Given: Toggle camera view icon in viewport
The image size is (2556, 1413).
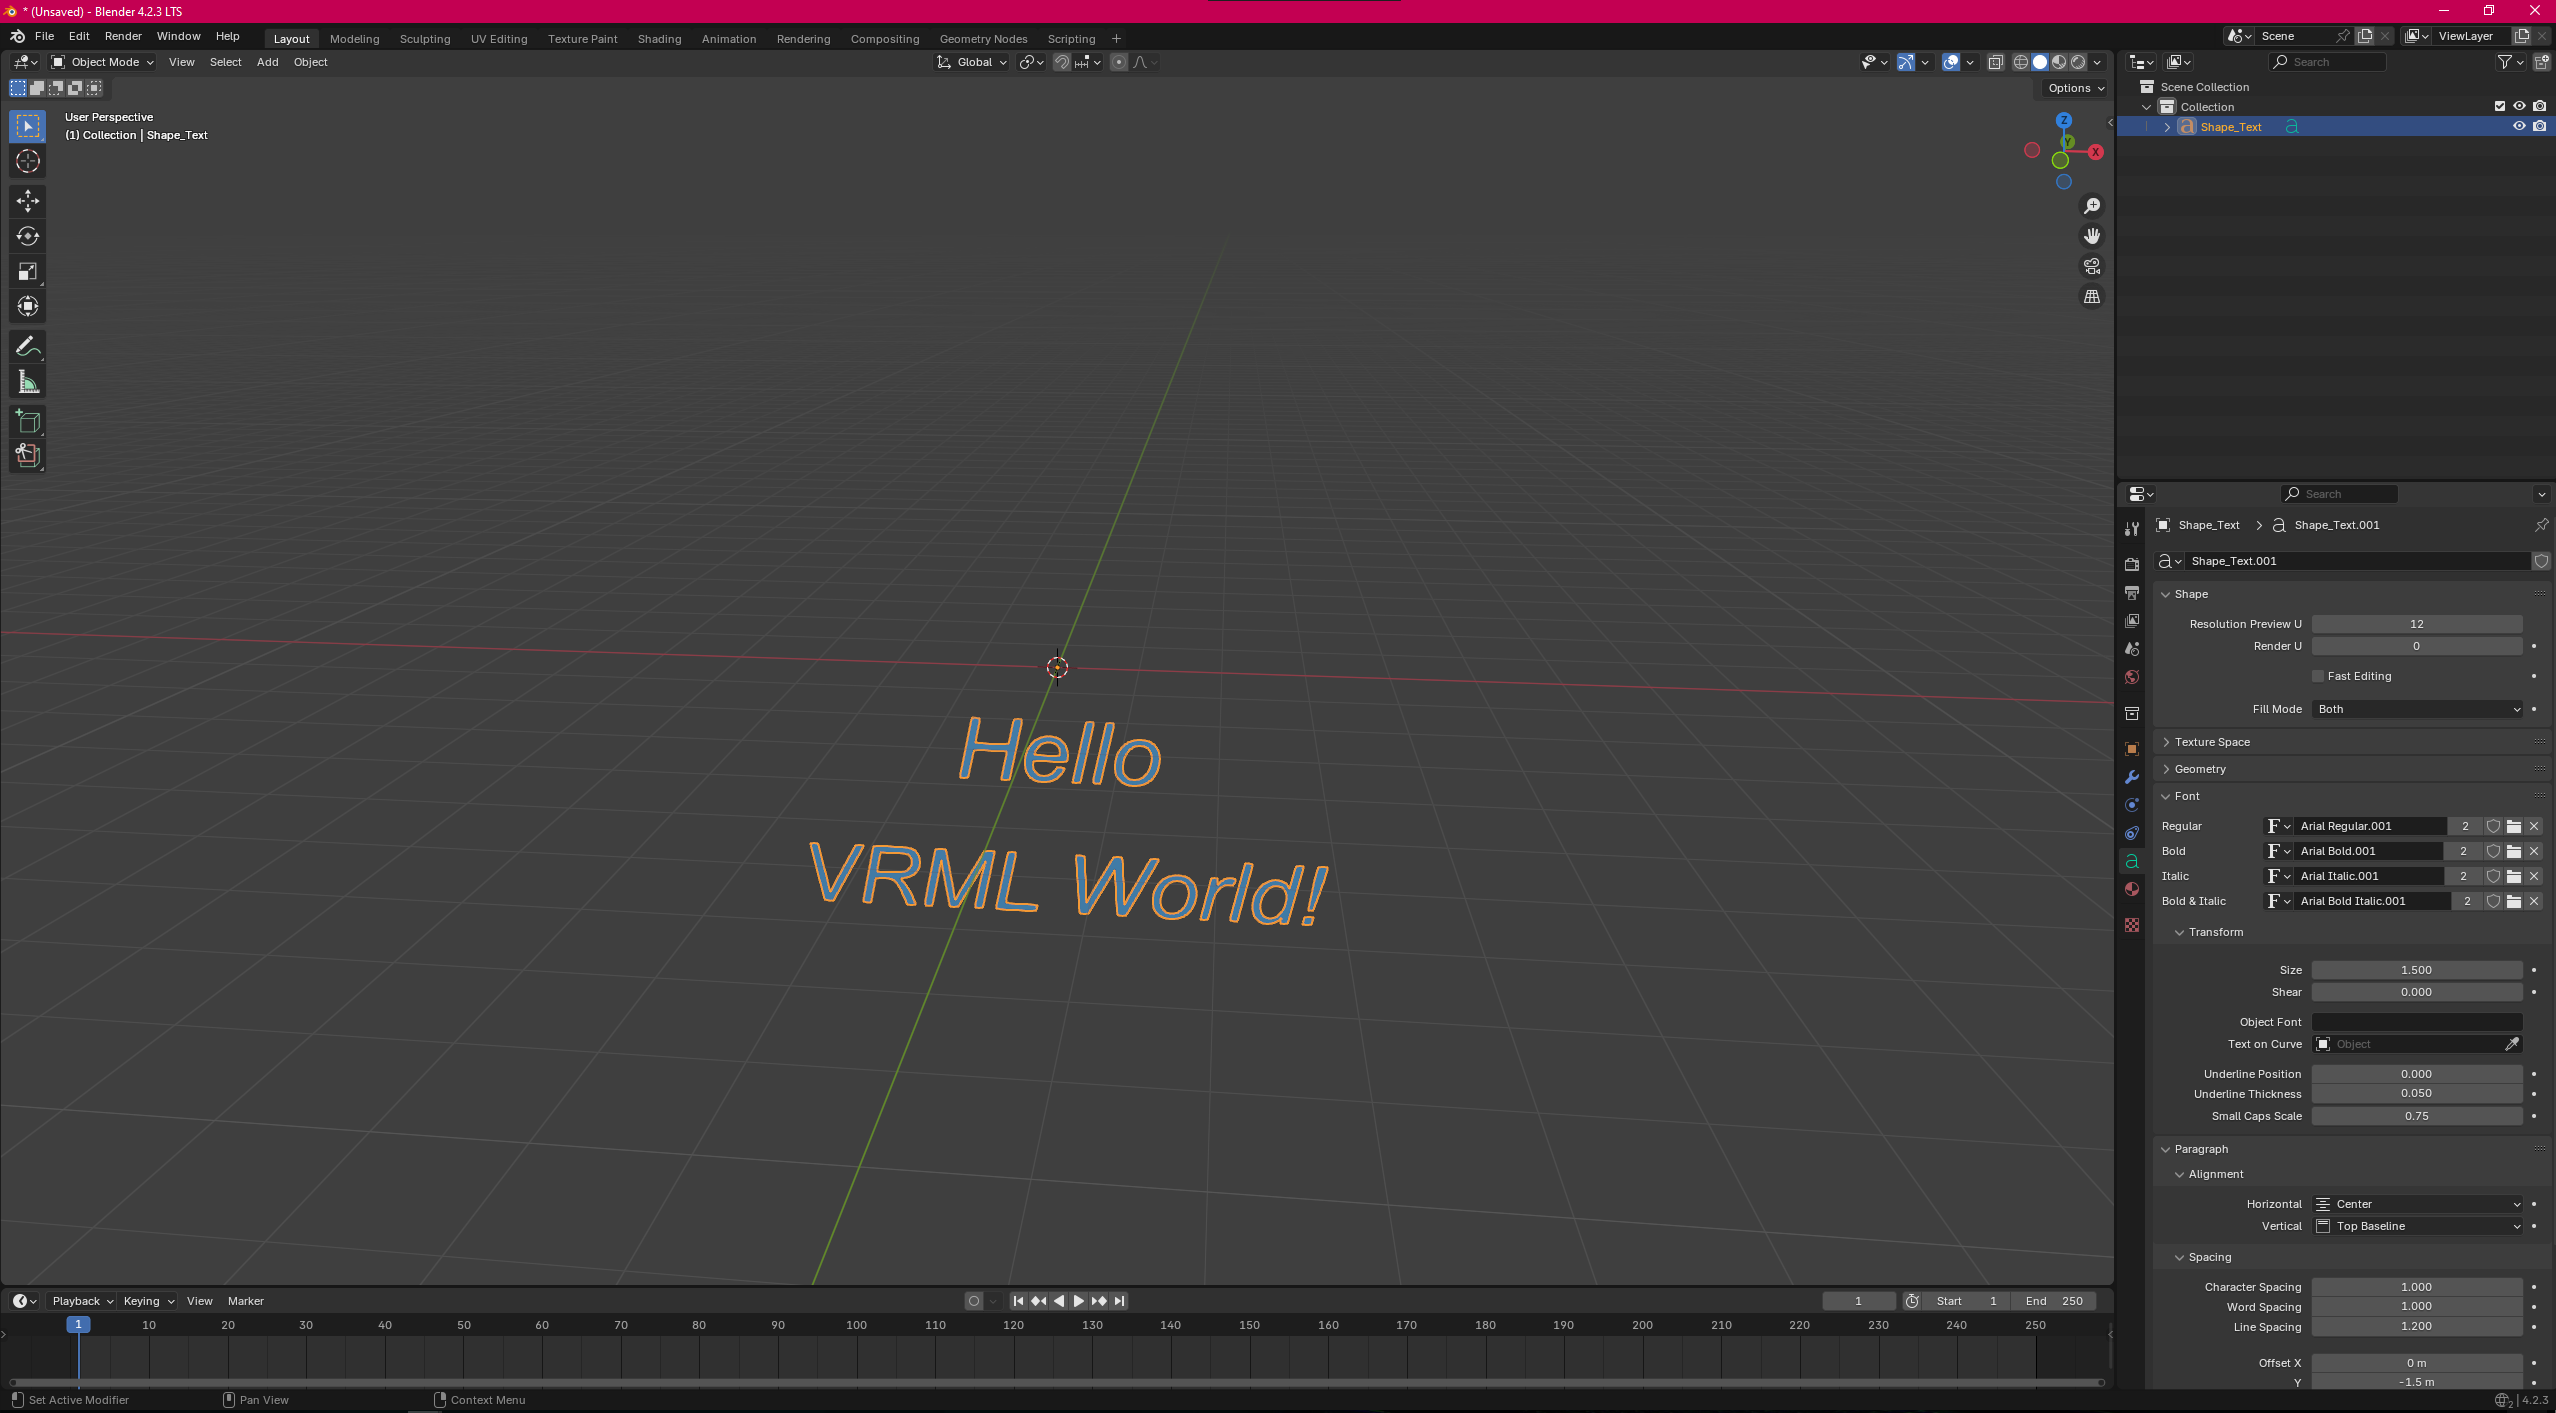Looking at the screenshot, I should tap(2091, 266).
